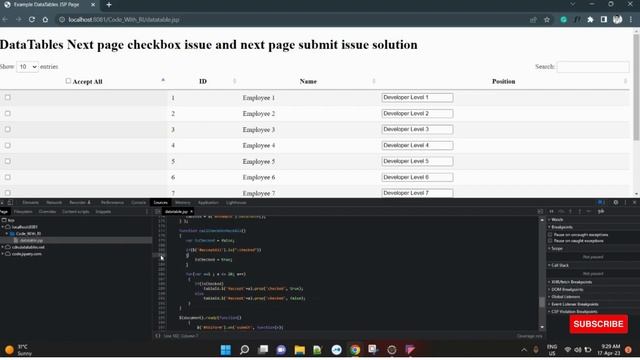Expand DOM Breakpoints section

(x=566, y=289)
